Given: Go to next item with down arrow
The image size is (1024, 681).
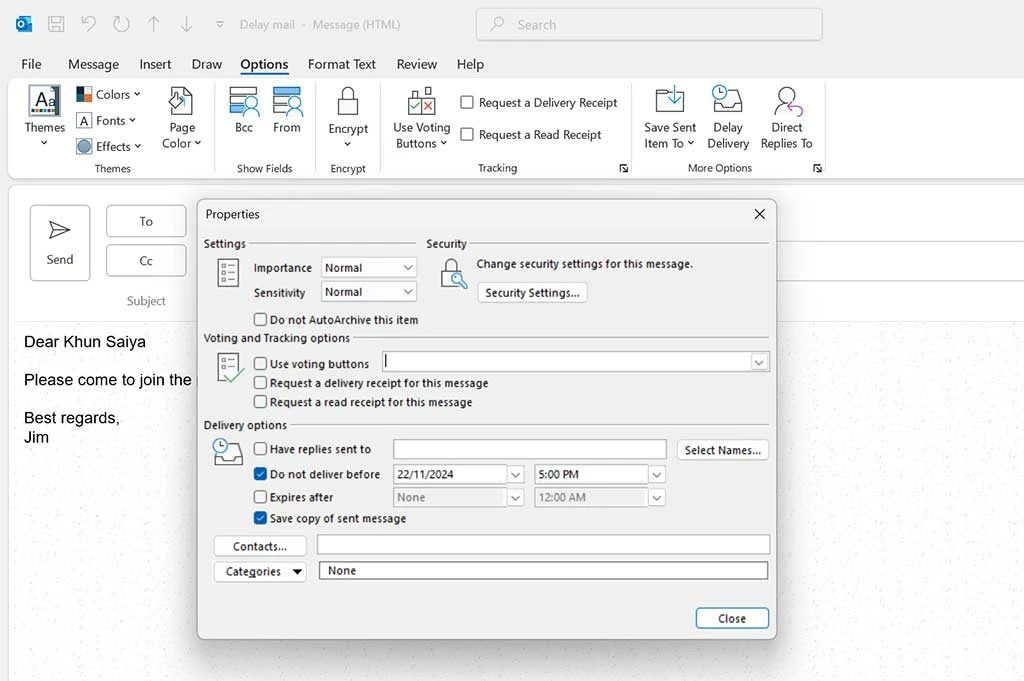Looking at the screenshot, I should 186,25.
